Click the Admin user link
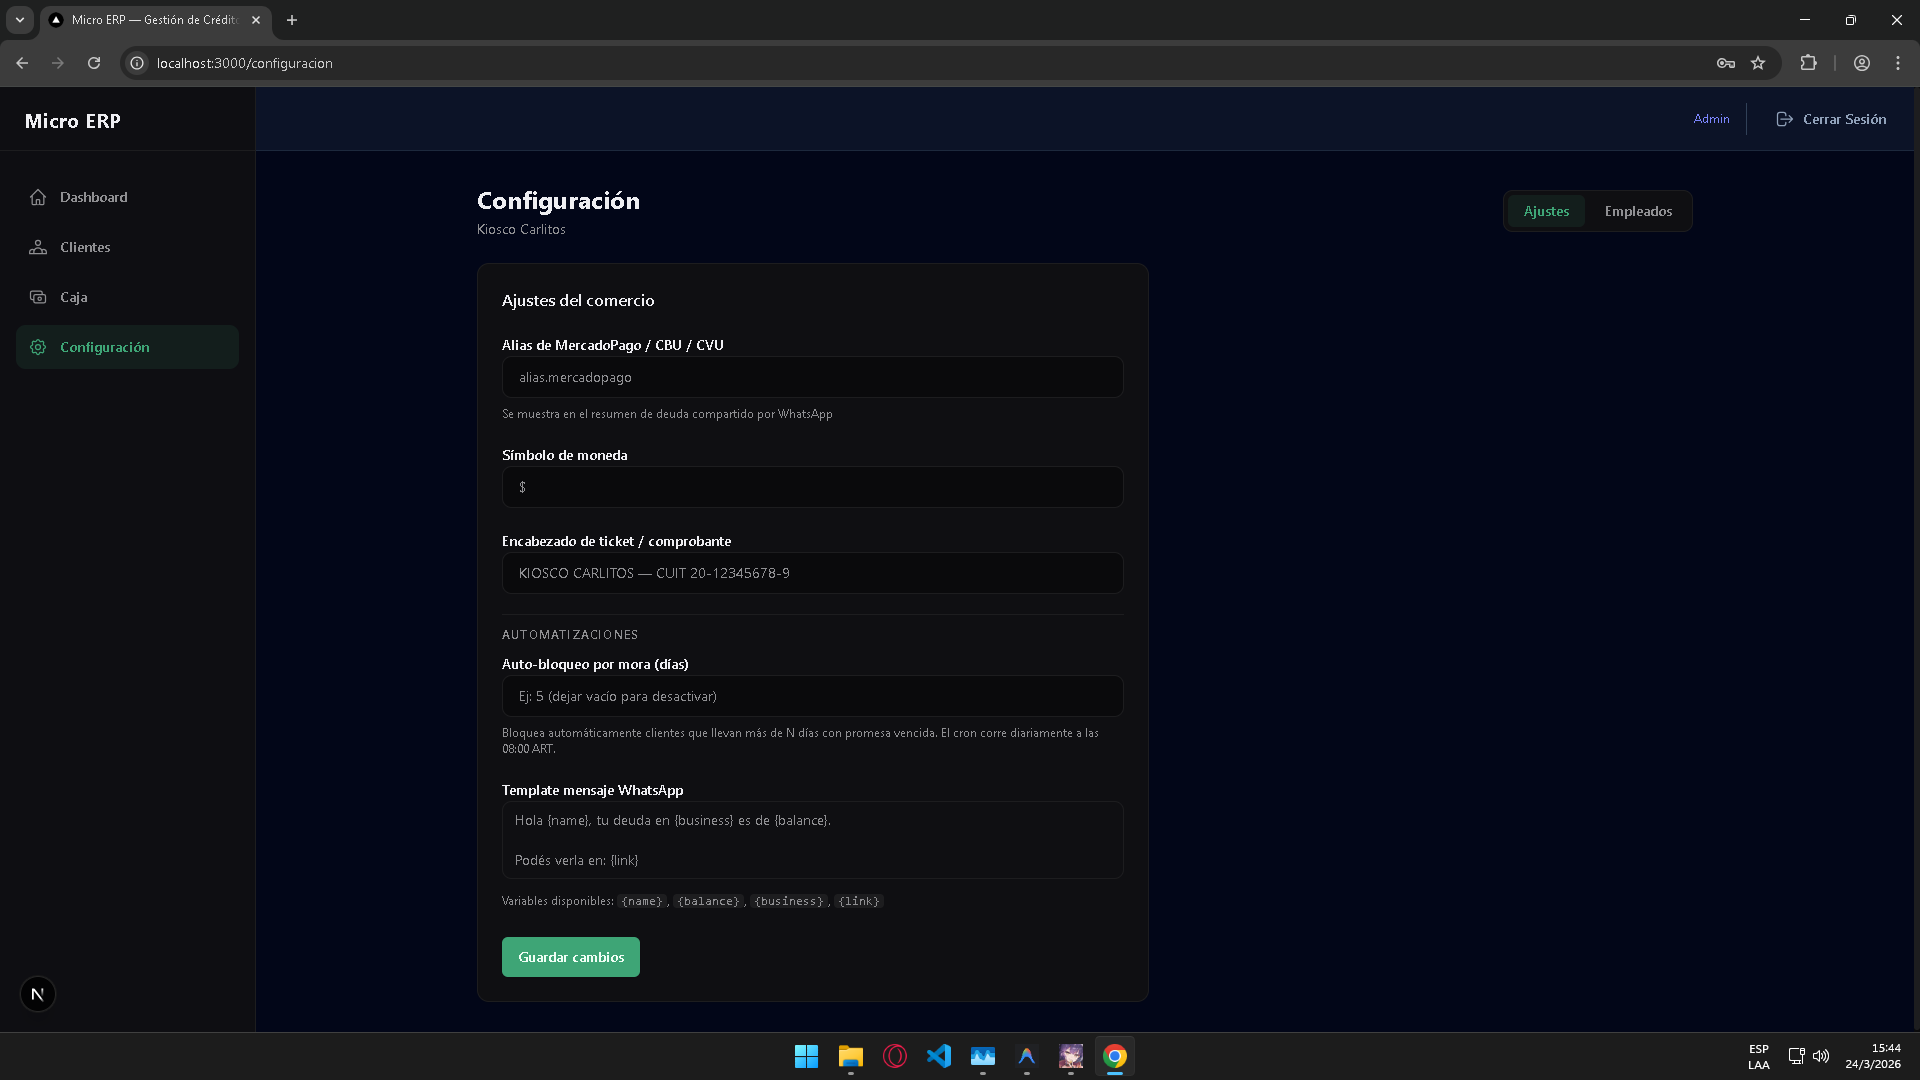 point(1711,119)
